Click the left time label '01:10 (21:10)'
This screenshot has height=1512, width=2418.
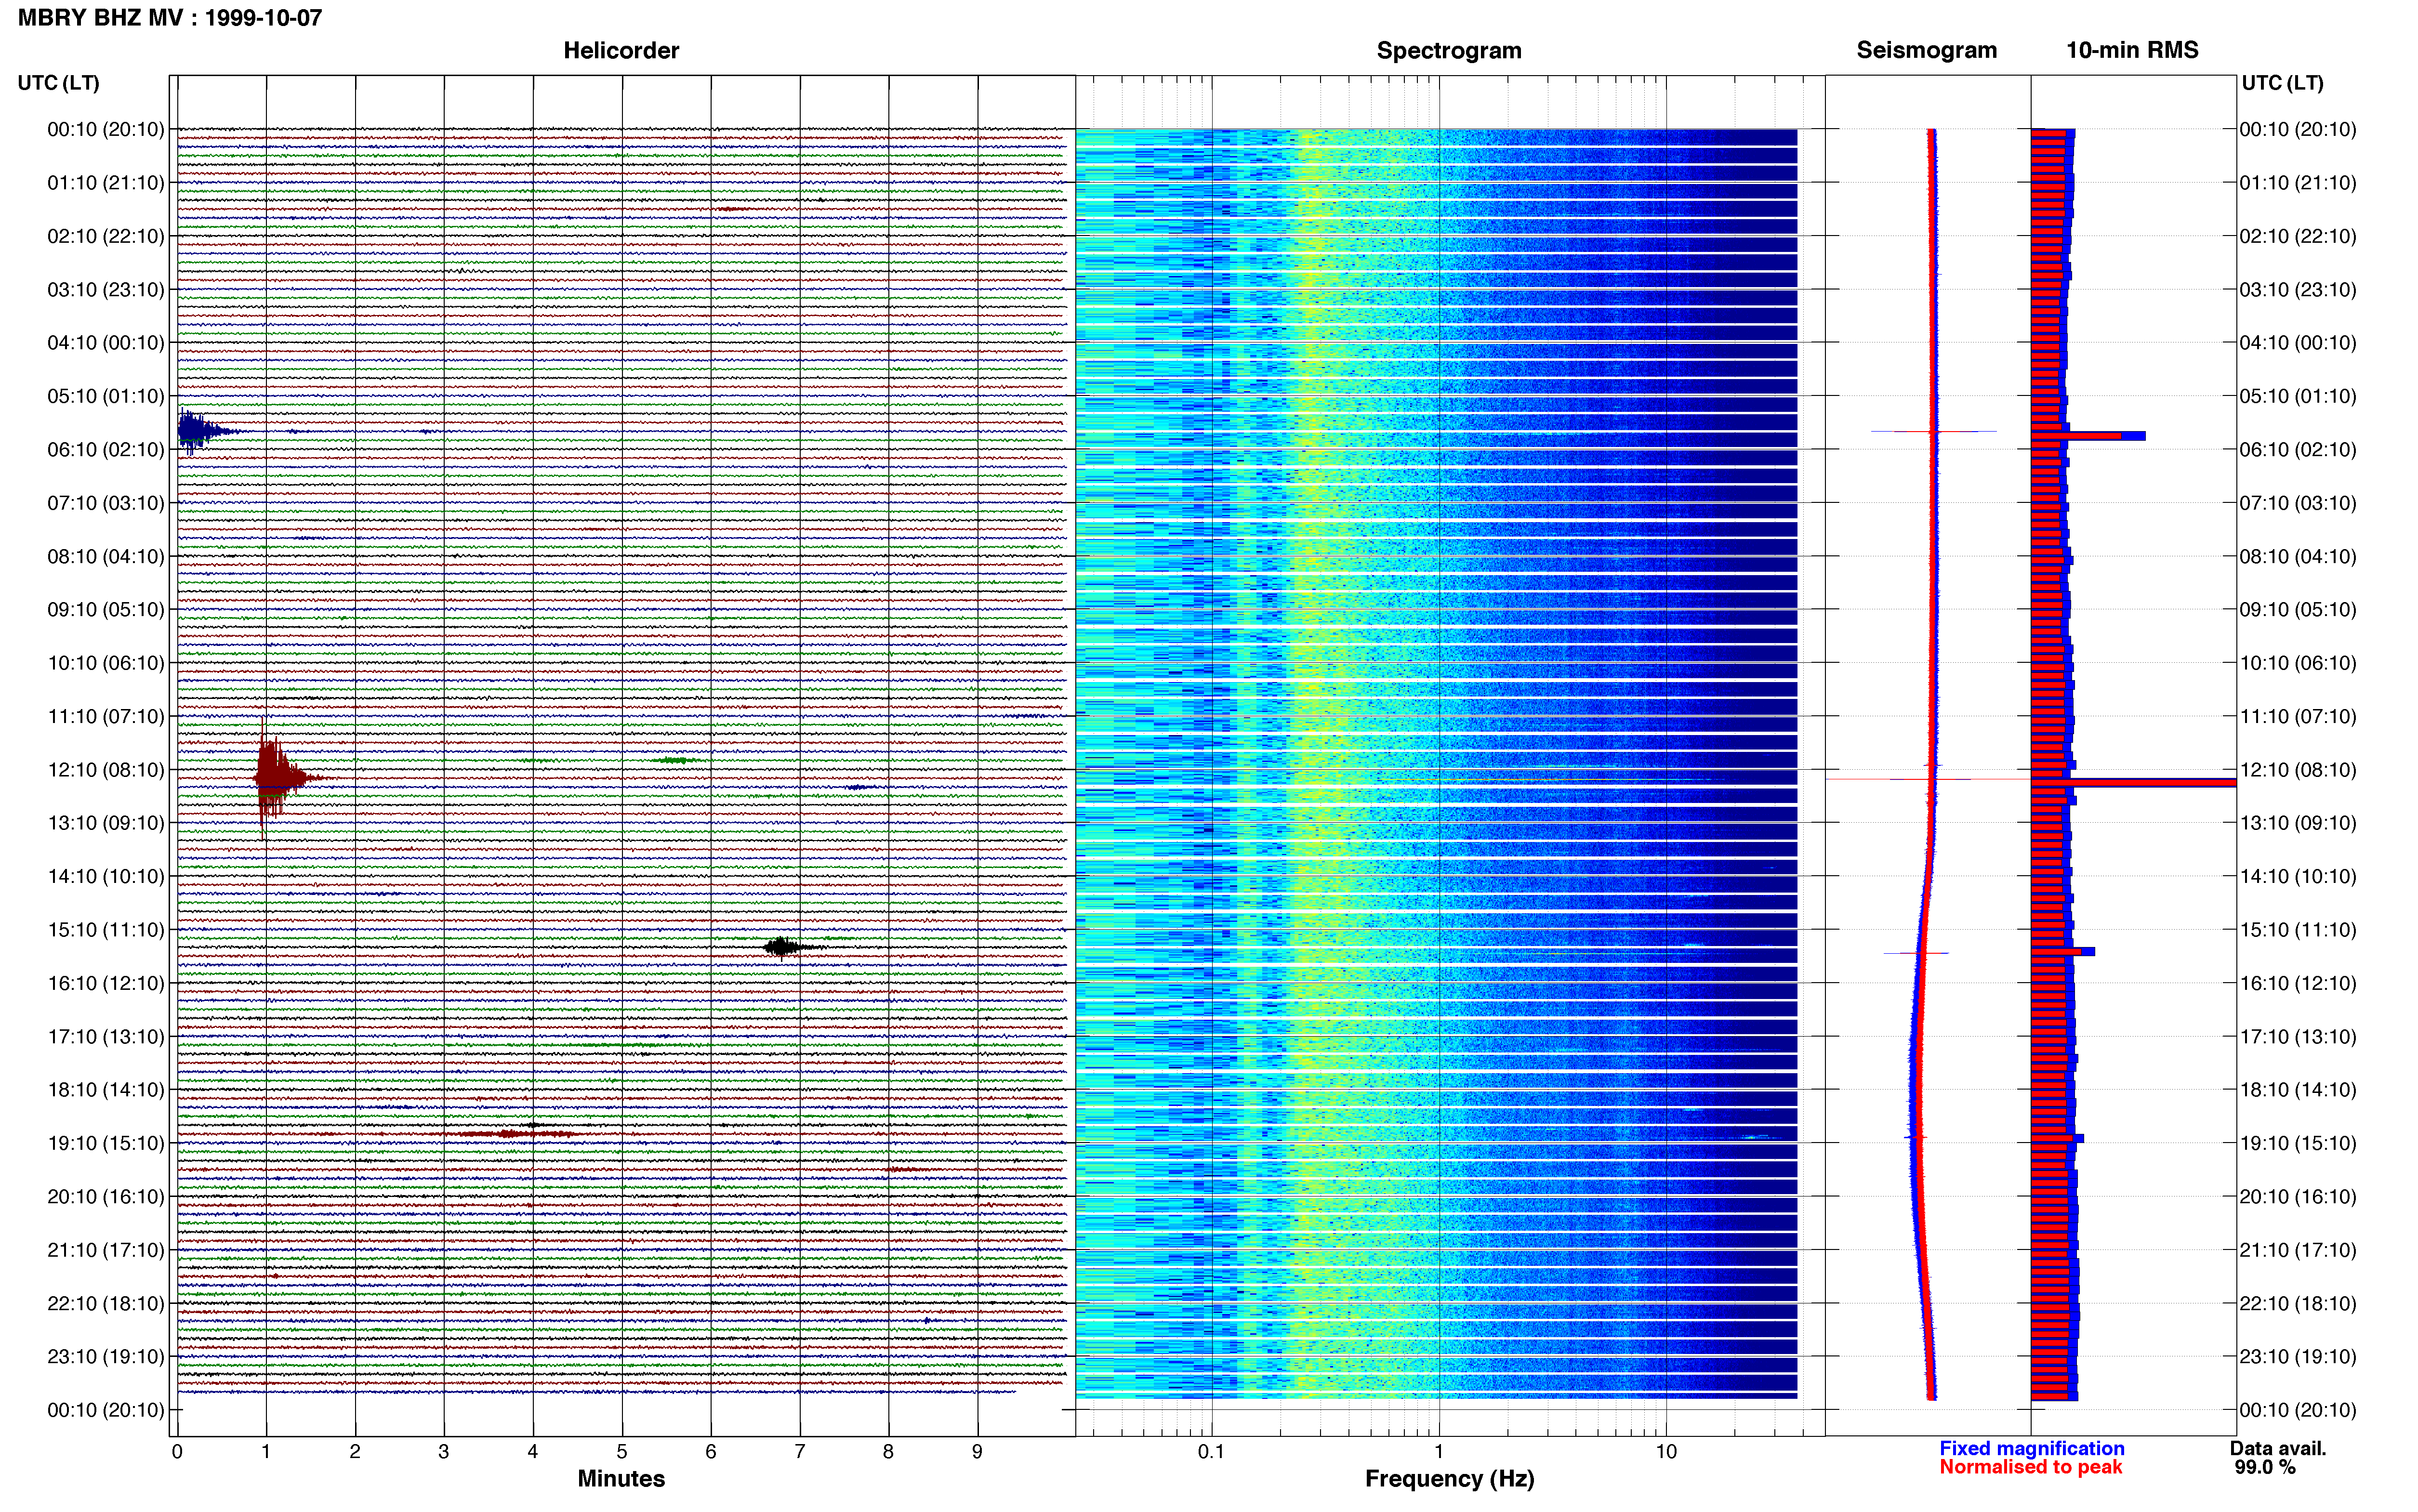106,183
